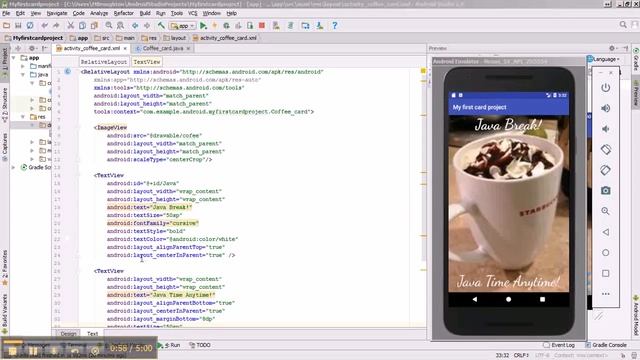The width and height of the screenshot is (640, 360).
Task: Open the Tools menu
Action: point(177,13)
